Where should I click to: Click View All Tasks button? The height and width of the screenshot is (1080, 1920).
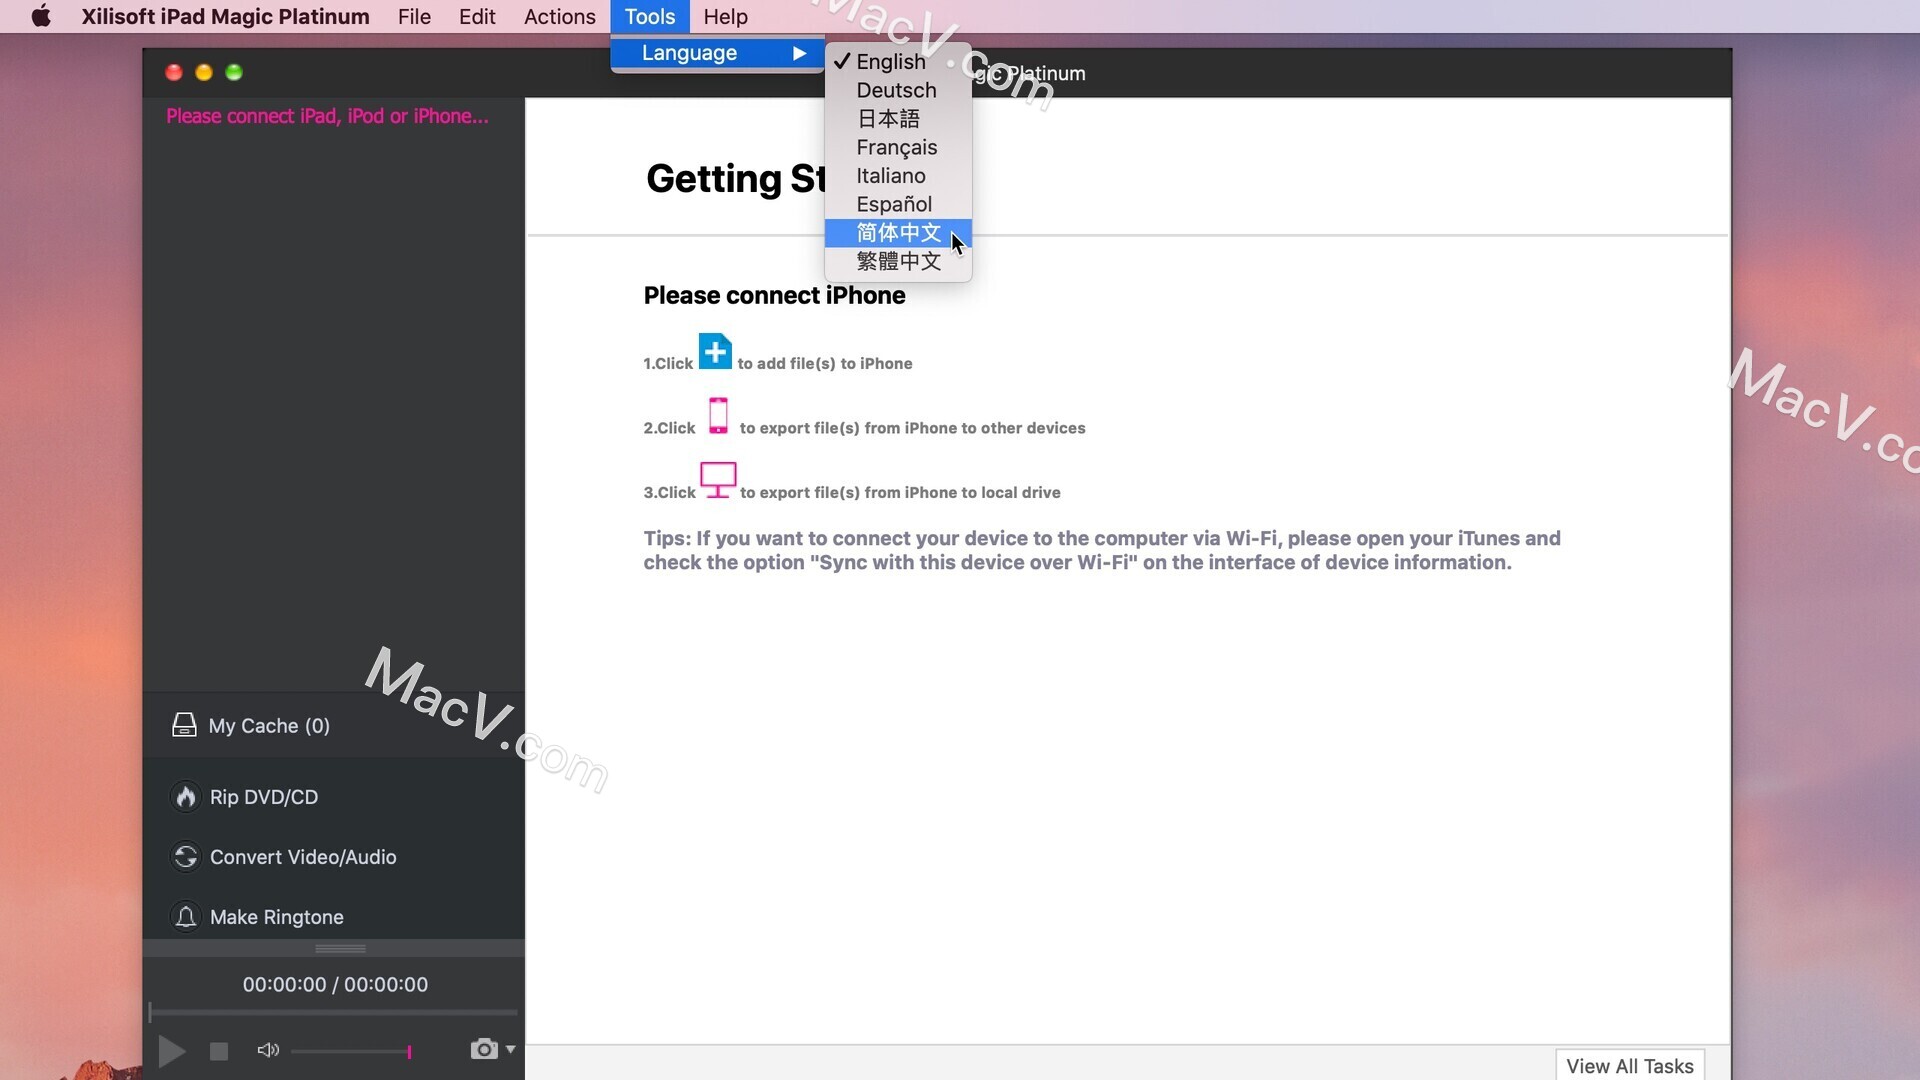[x=1631, y=1065]
